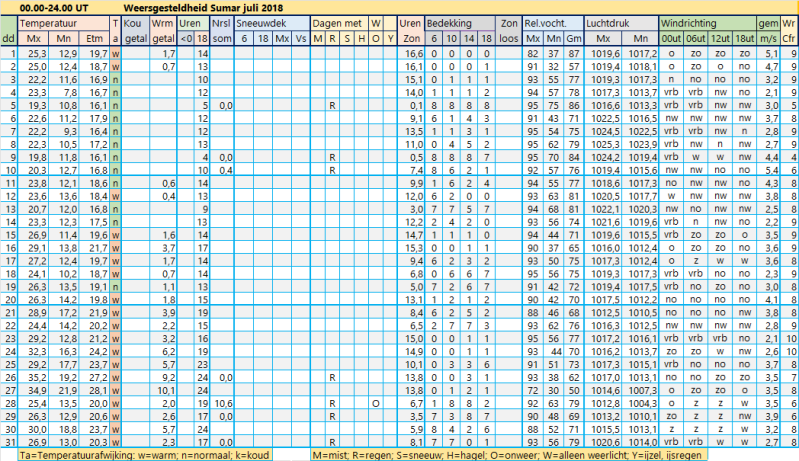Click the "dd" day column header
The height and width of the screenshot is (461, 799).
pyautogui.click(x=9, y=37)
